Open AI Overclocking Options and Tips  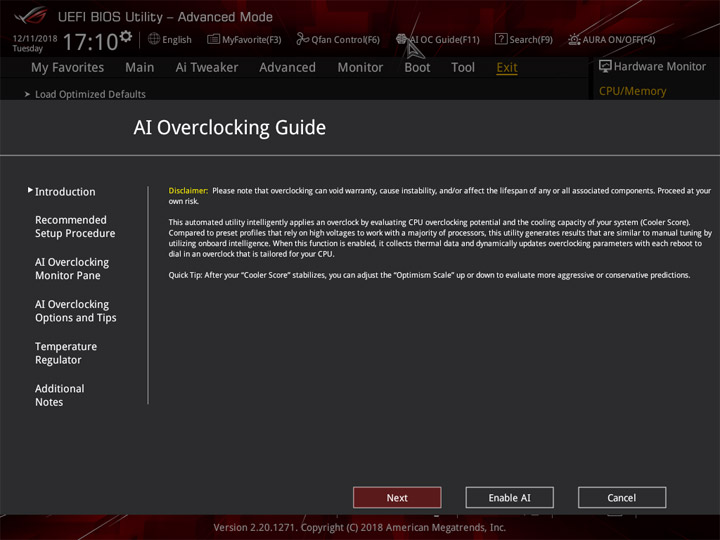(75, 311)
